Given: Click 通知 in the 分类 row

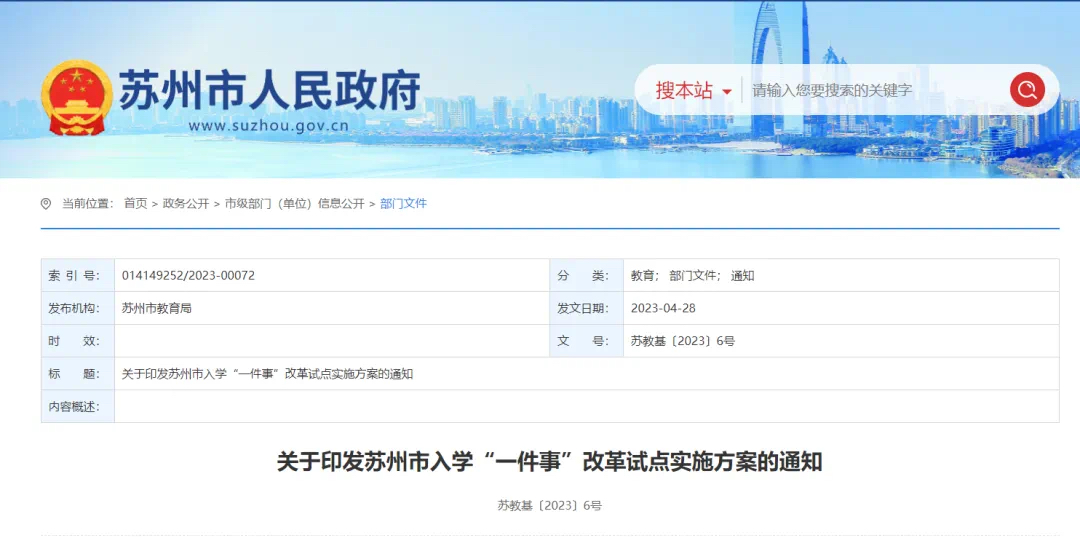Looking at the screenshot, I should [x=742, y=275].
